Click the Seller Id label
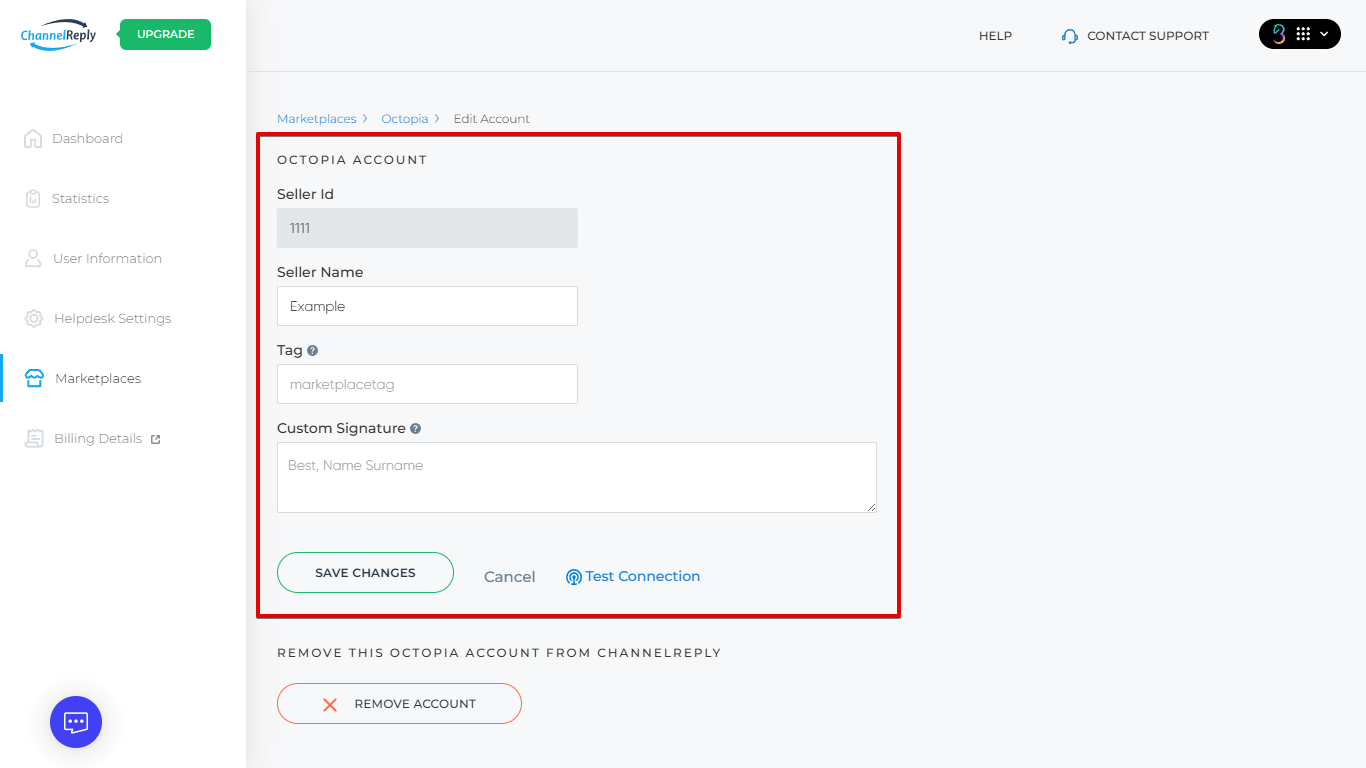The width and height of the screenshot is (1366, 768). [305, 194]
